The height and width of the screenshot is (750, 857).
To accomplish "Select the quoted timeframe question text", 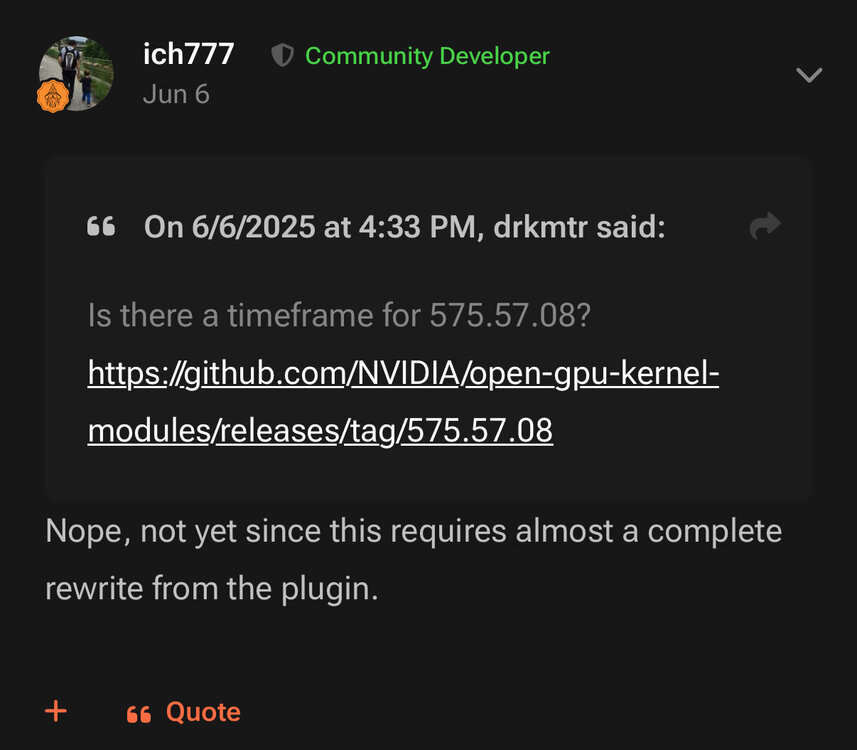I will pyautogui.click(x=339, y=315).
